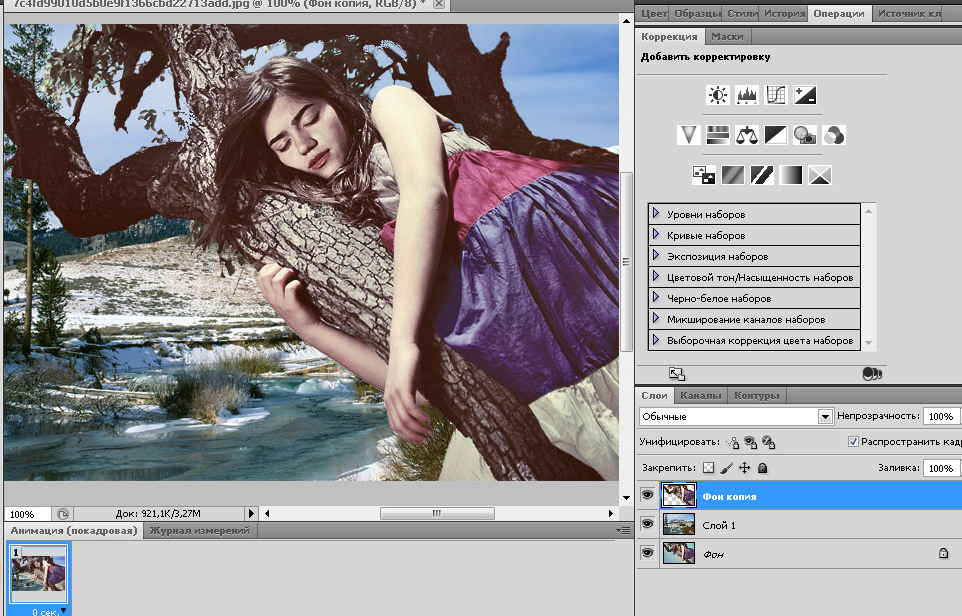This screenshot has width=962, height=616.
Task: Open the История tab
Action: click(x=784, y=13)
